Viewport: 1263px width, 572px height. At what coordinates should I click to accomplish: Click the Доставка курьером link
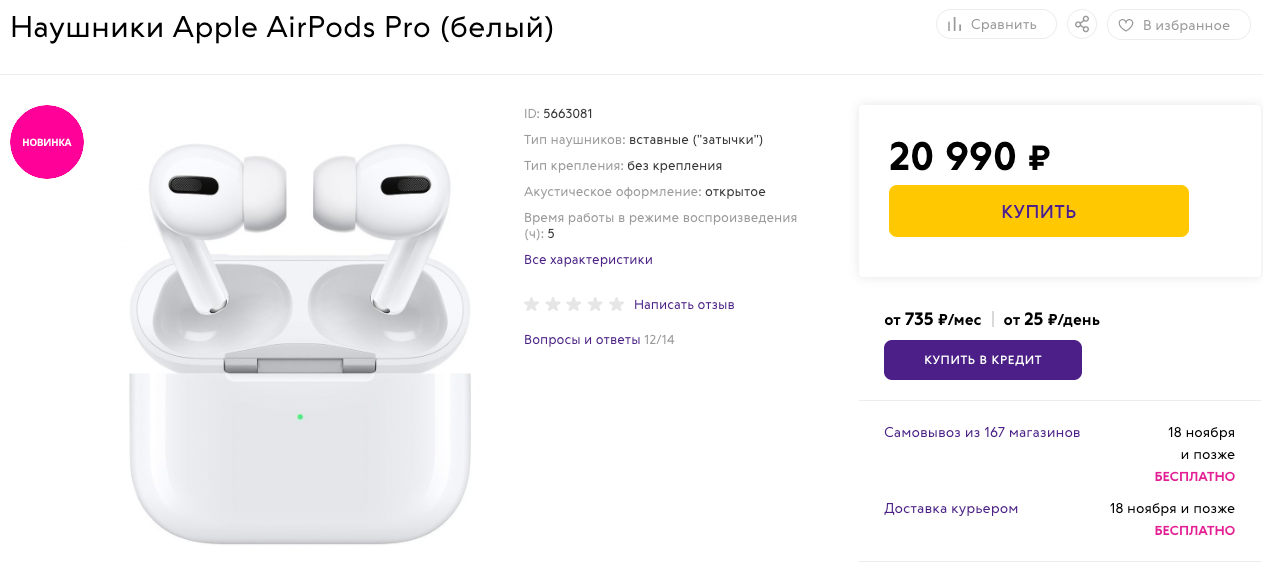[x=951, y=509]
